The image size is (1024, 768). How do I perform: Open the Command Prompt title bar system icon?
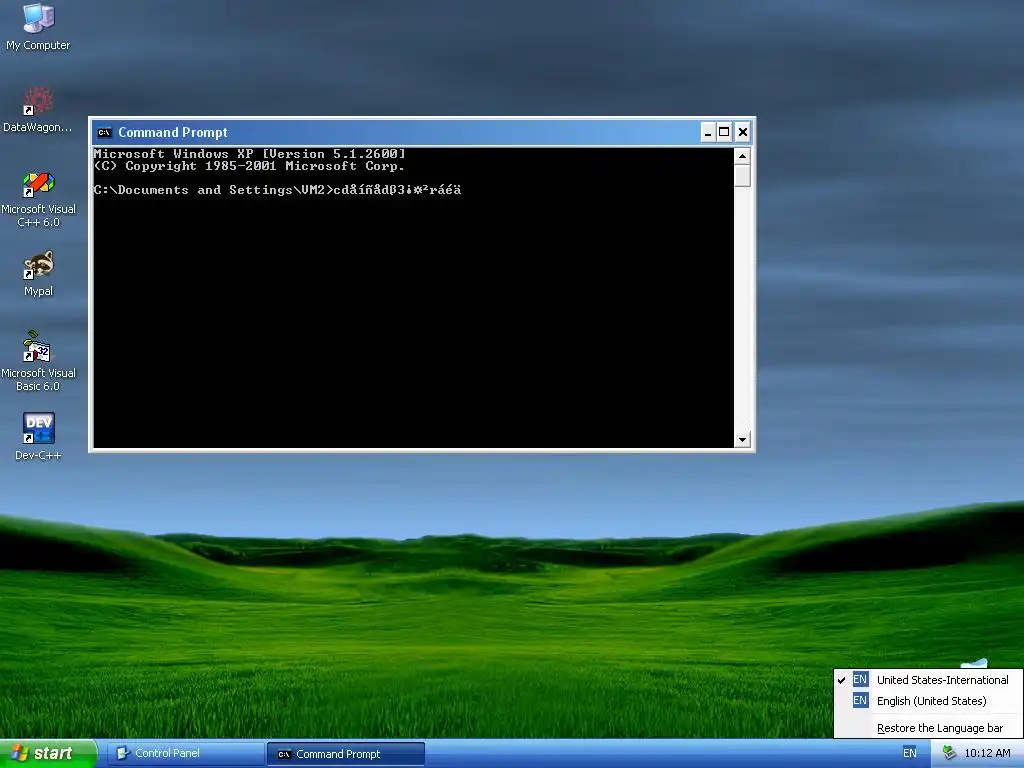pos(104,133)
